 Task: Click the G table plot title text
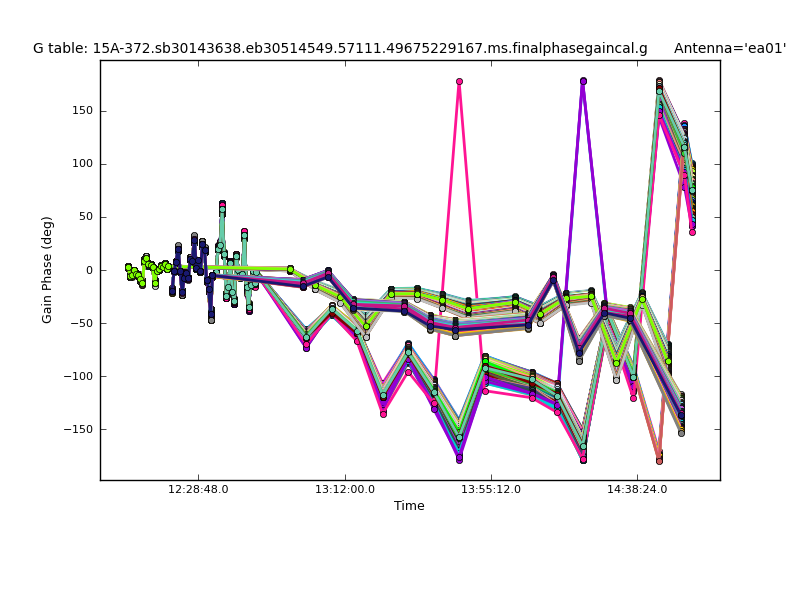point(340,48)
